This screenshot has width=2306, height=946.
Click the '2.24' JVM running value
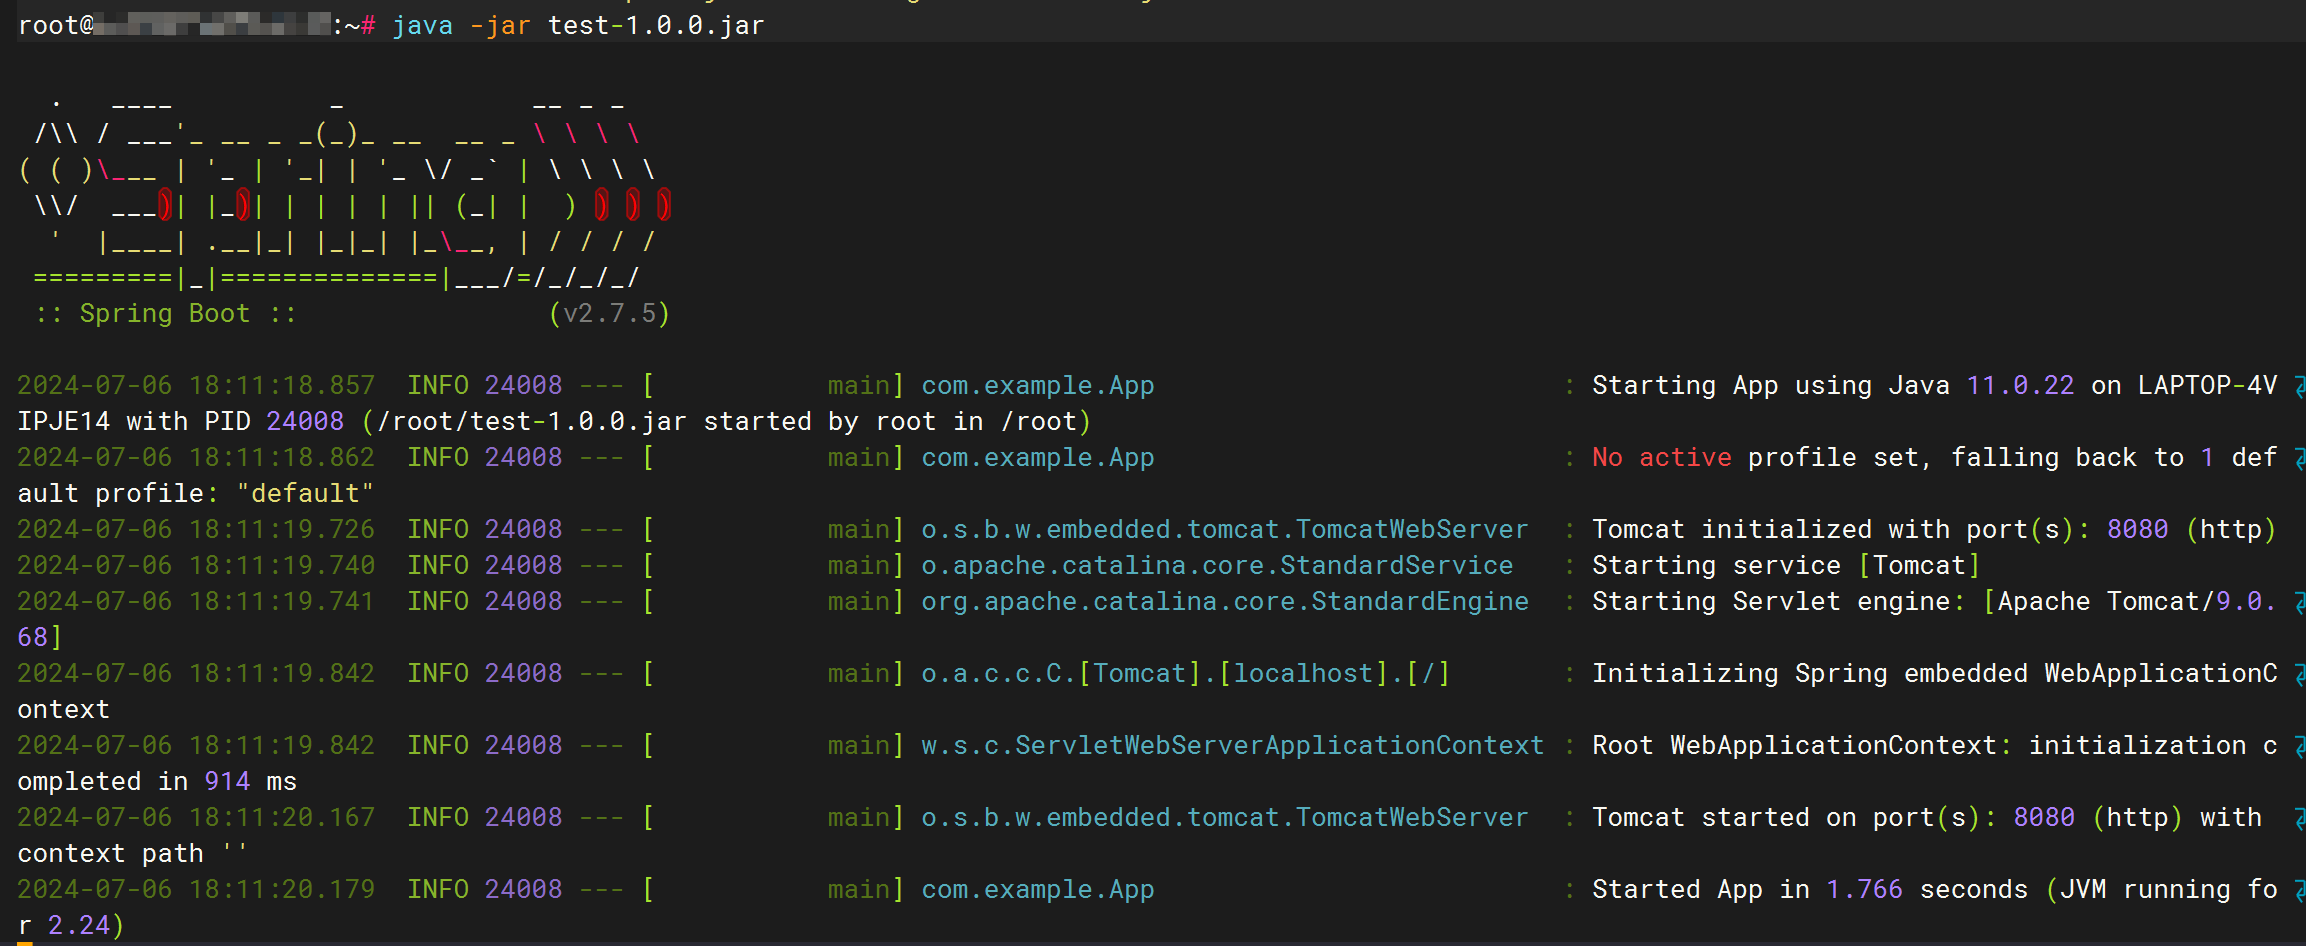click(x=79, y=925)
